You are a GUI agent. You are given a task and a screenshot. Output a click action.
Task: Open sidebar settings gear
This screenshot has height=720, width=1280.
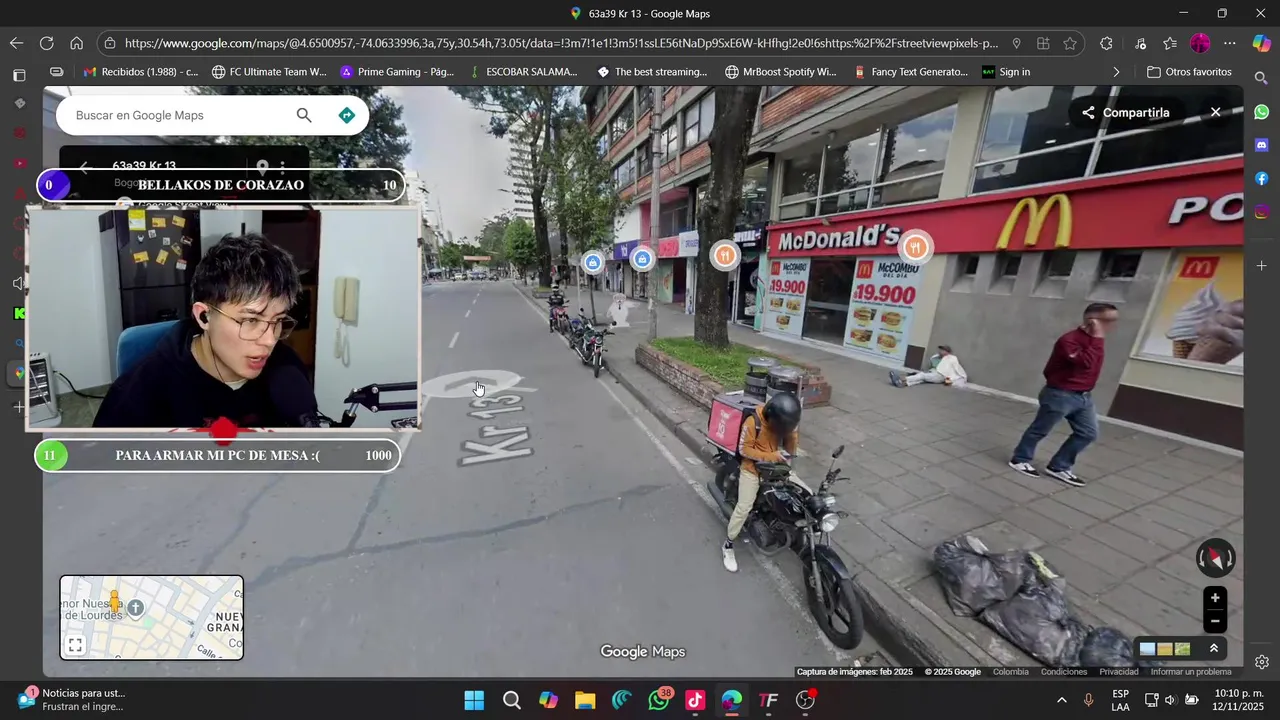pos(1261,662)
